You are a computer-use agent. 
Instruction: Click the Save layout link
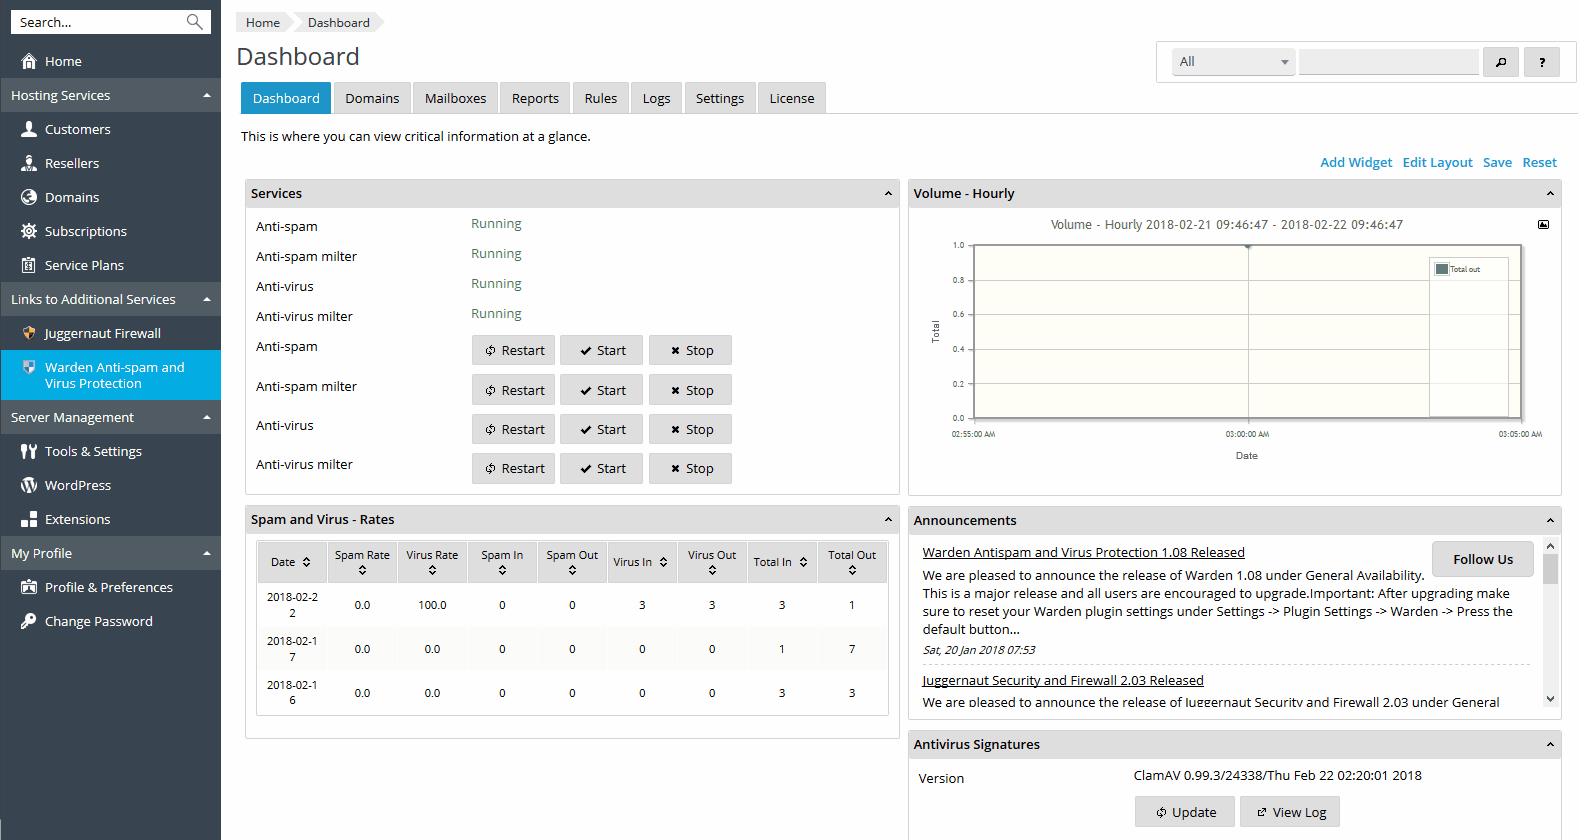[x=1497, y=162]
